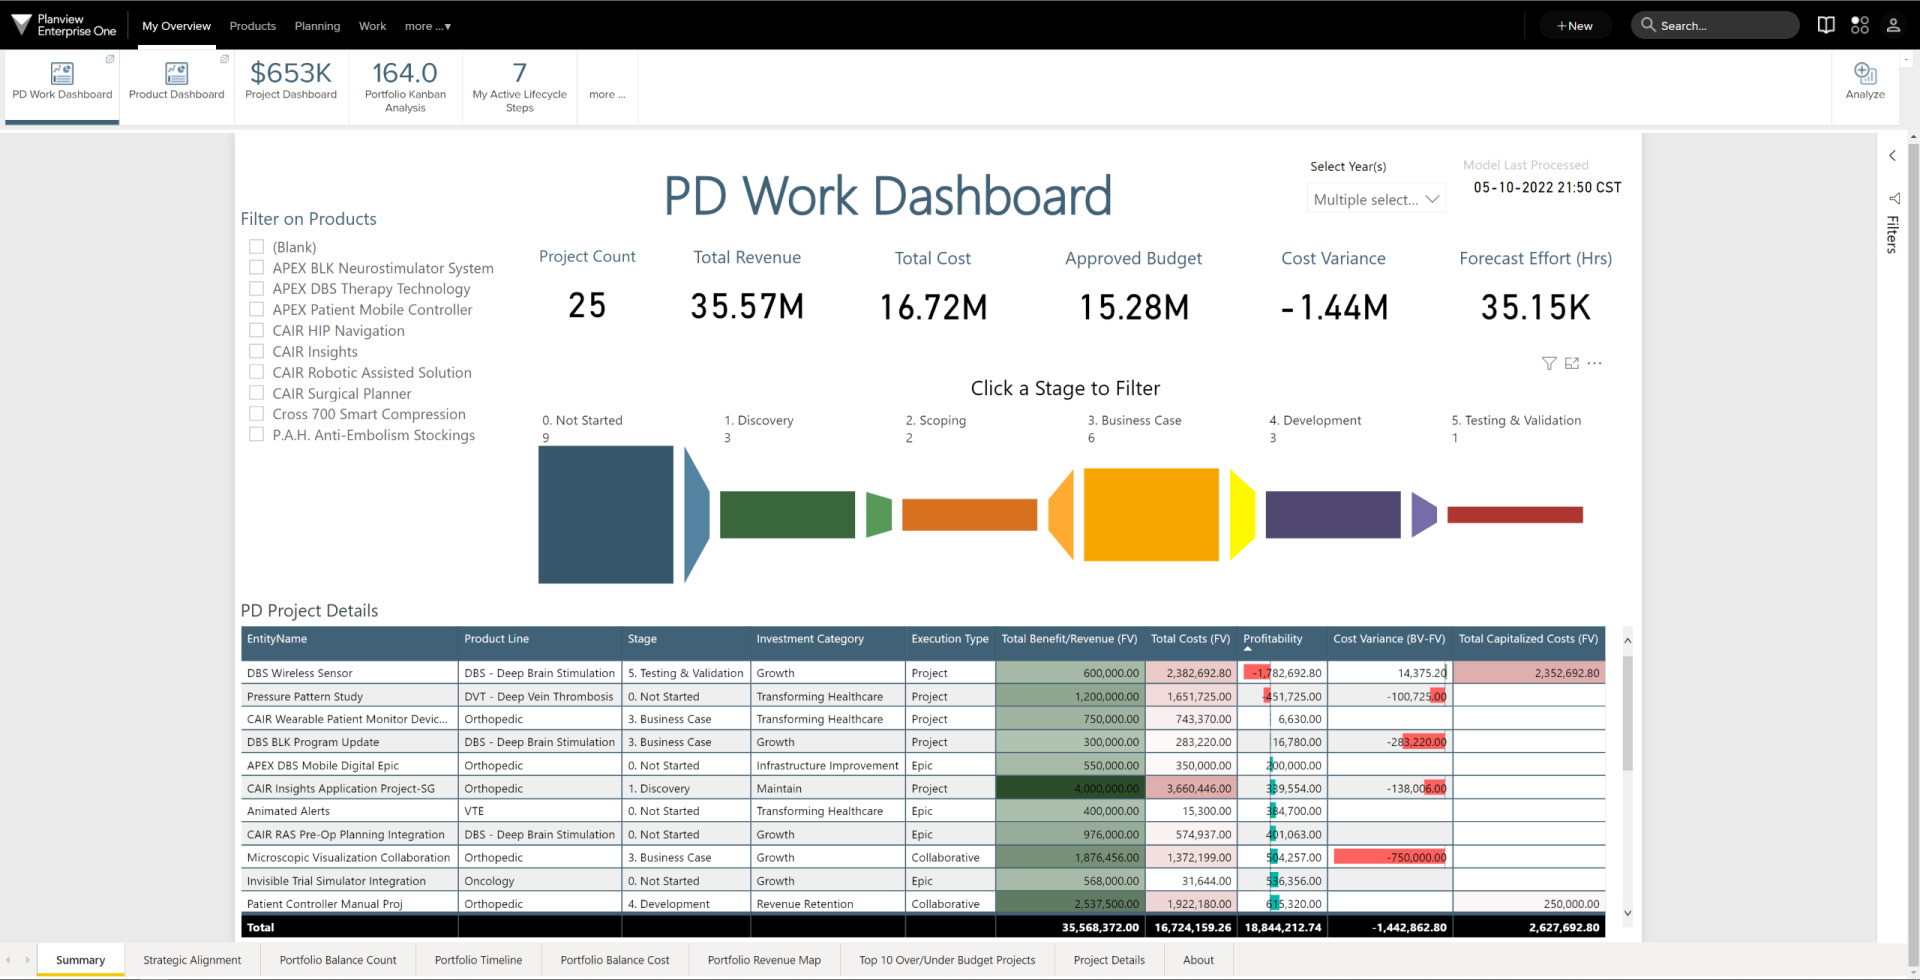
Task: Check APEX Patient Mobile Controller filter
Action: pos(256,309)
